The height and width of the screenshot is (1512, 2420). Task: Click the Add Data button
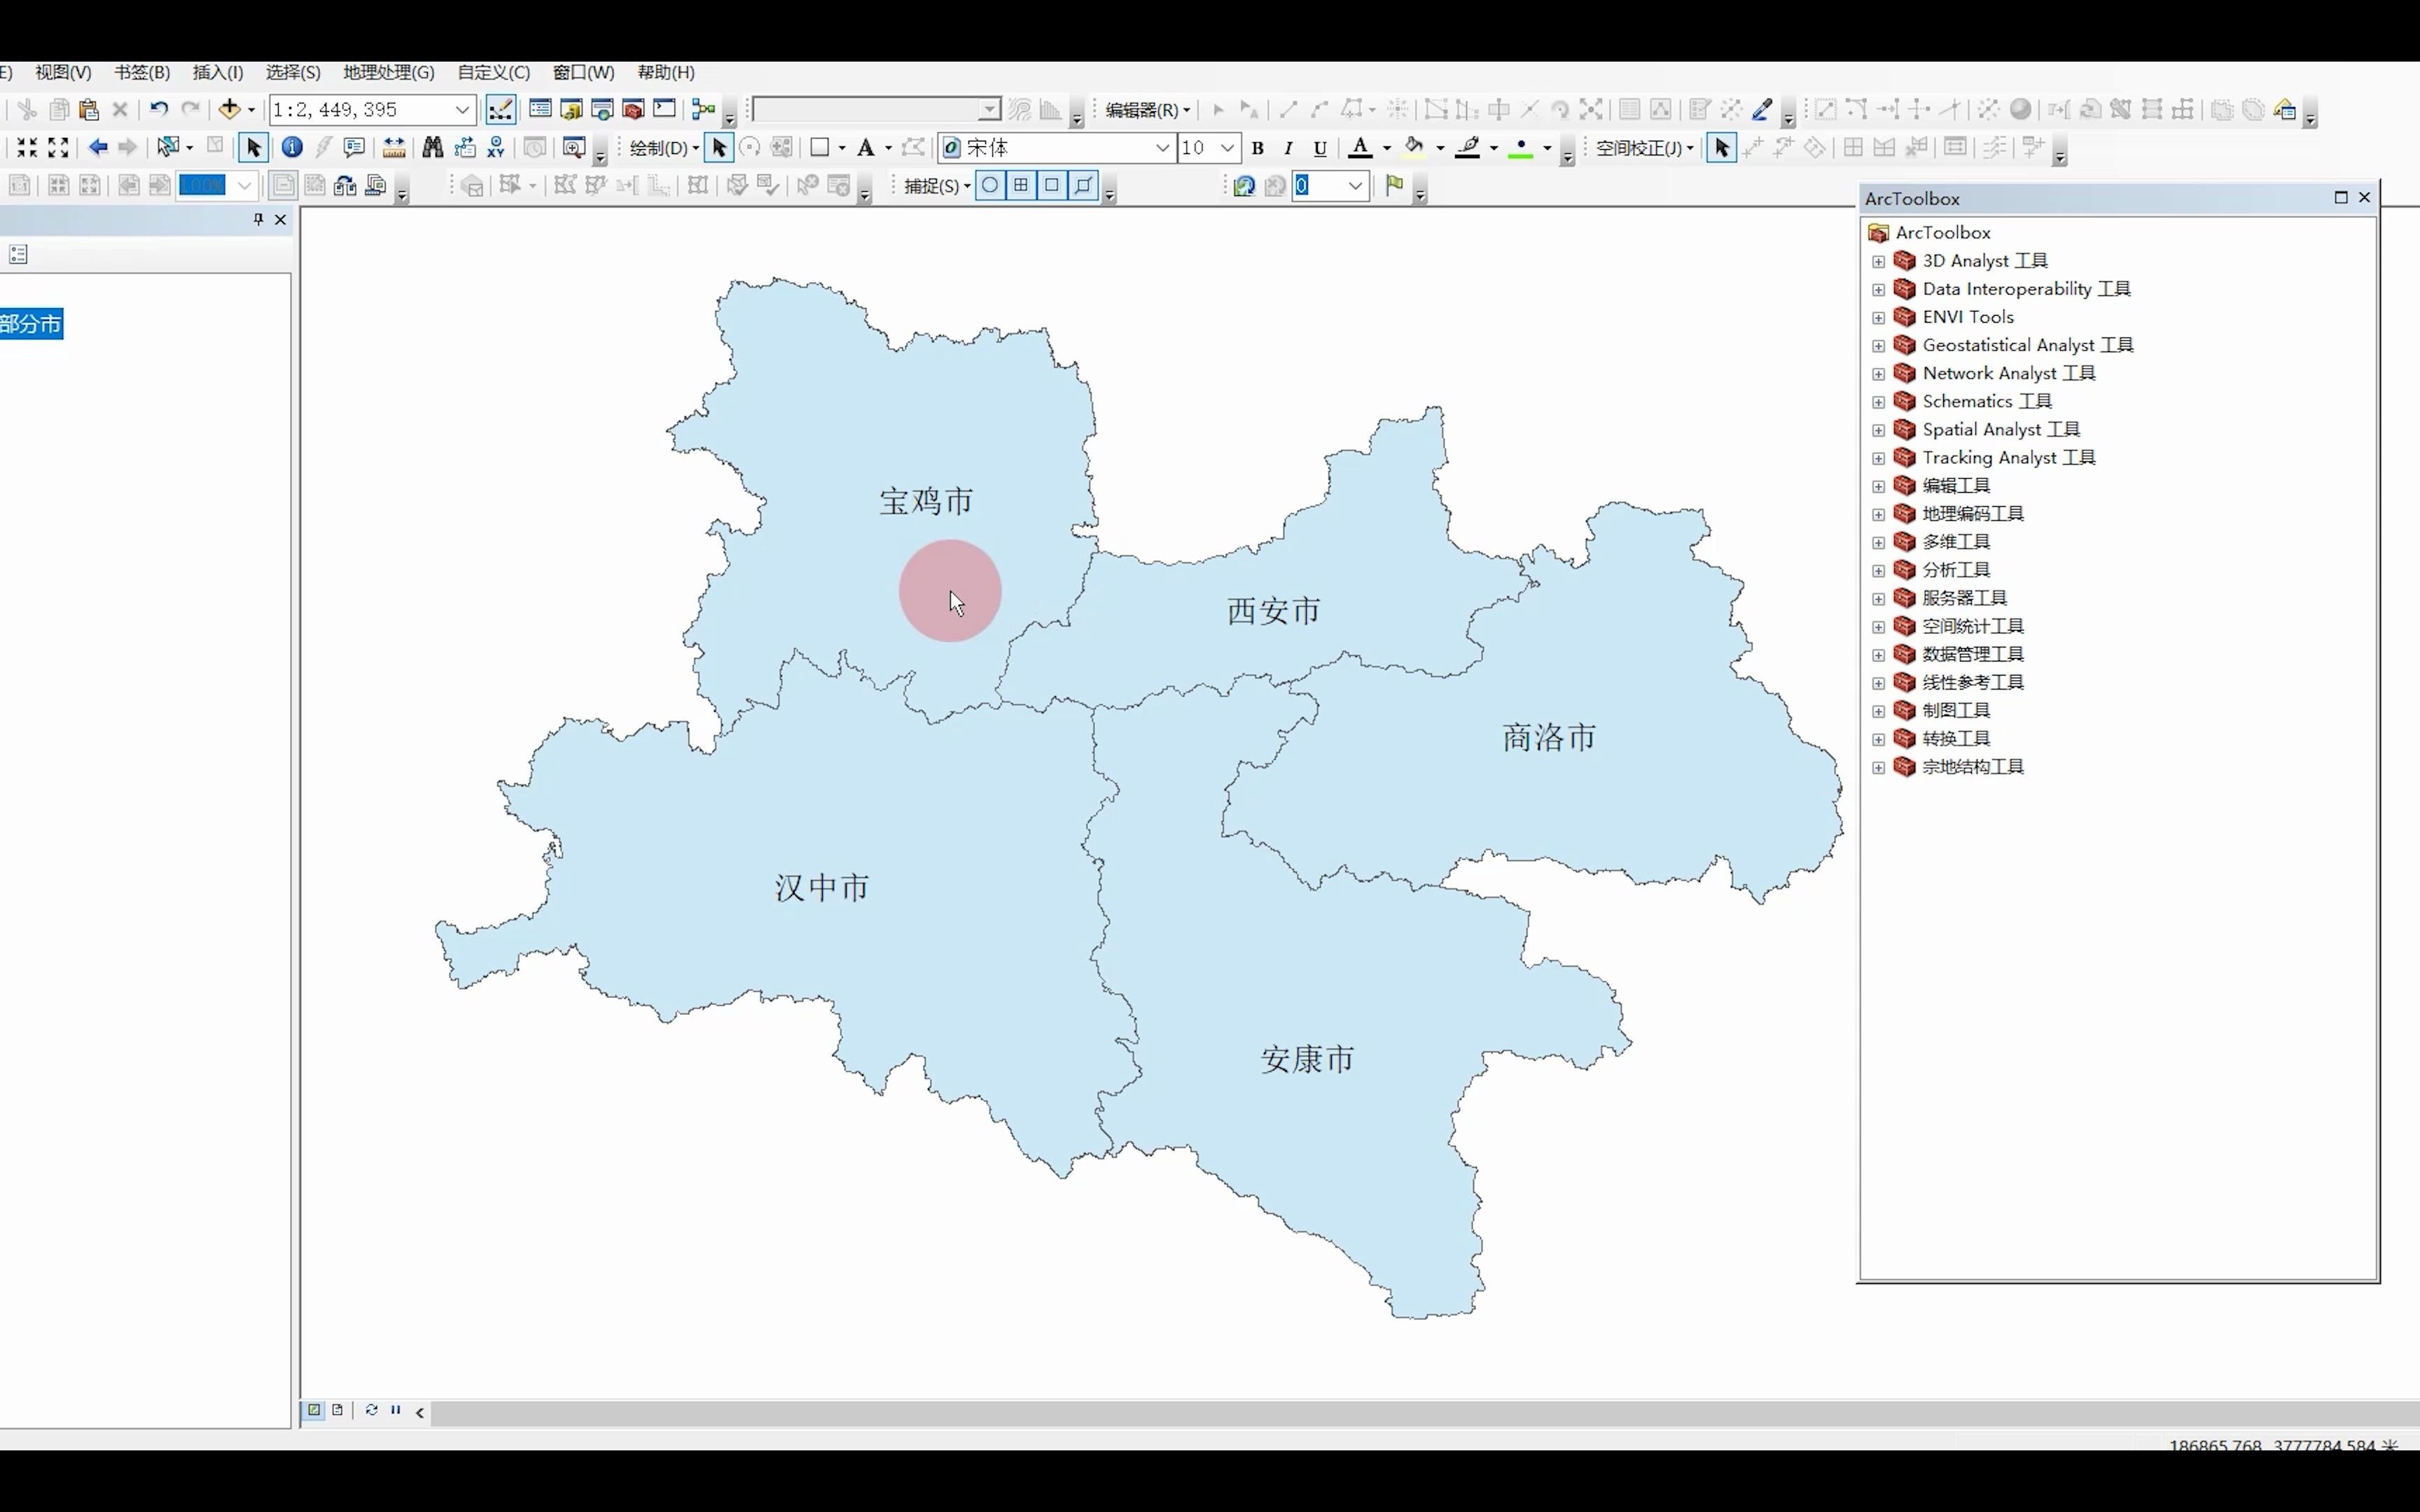pos(230,109)
